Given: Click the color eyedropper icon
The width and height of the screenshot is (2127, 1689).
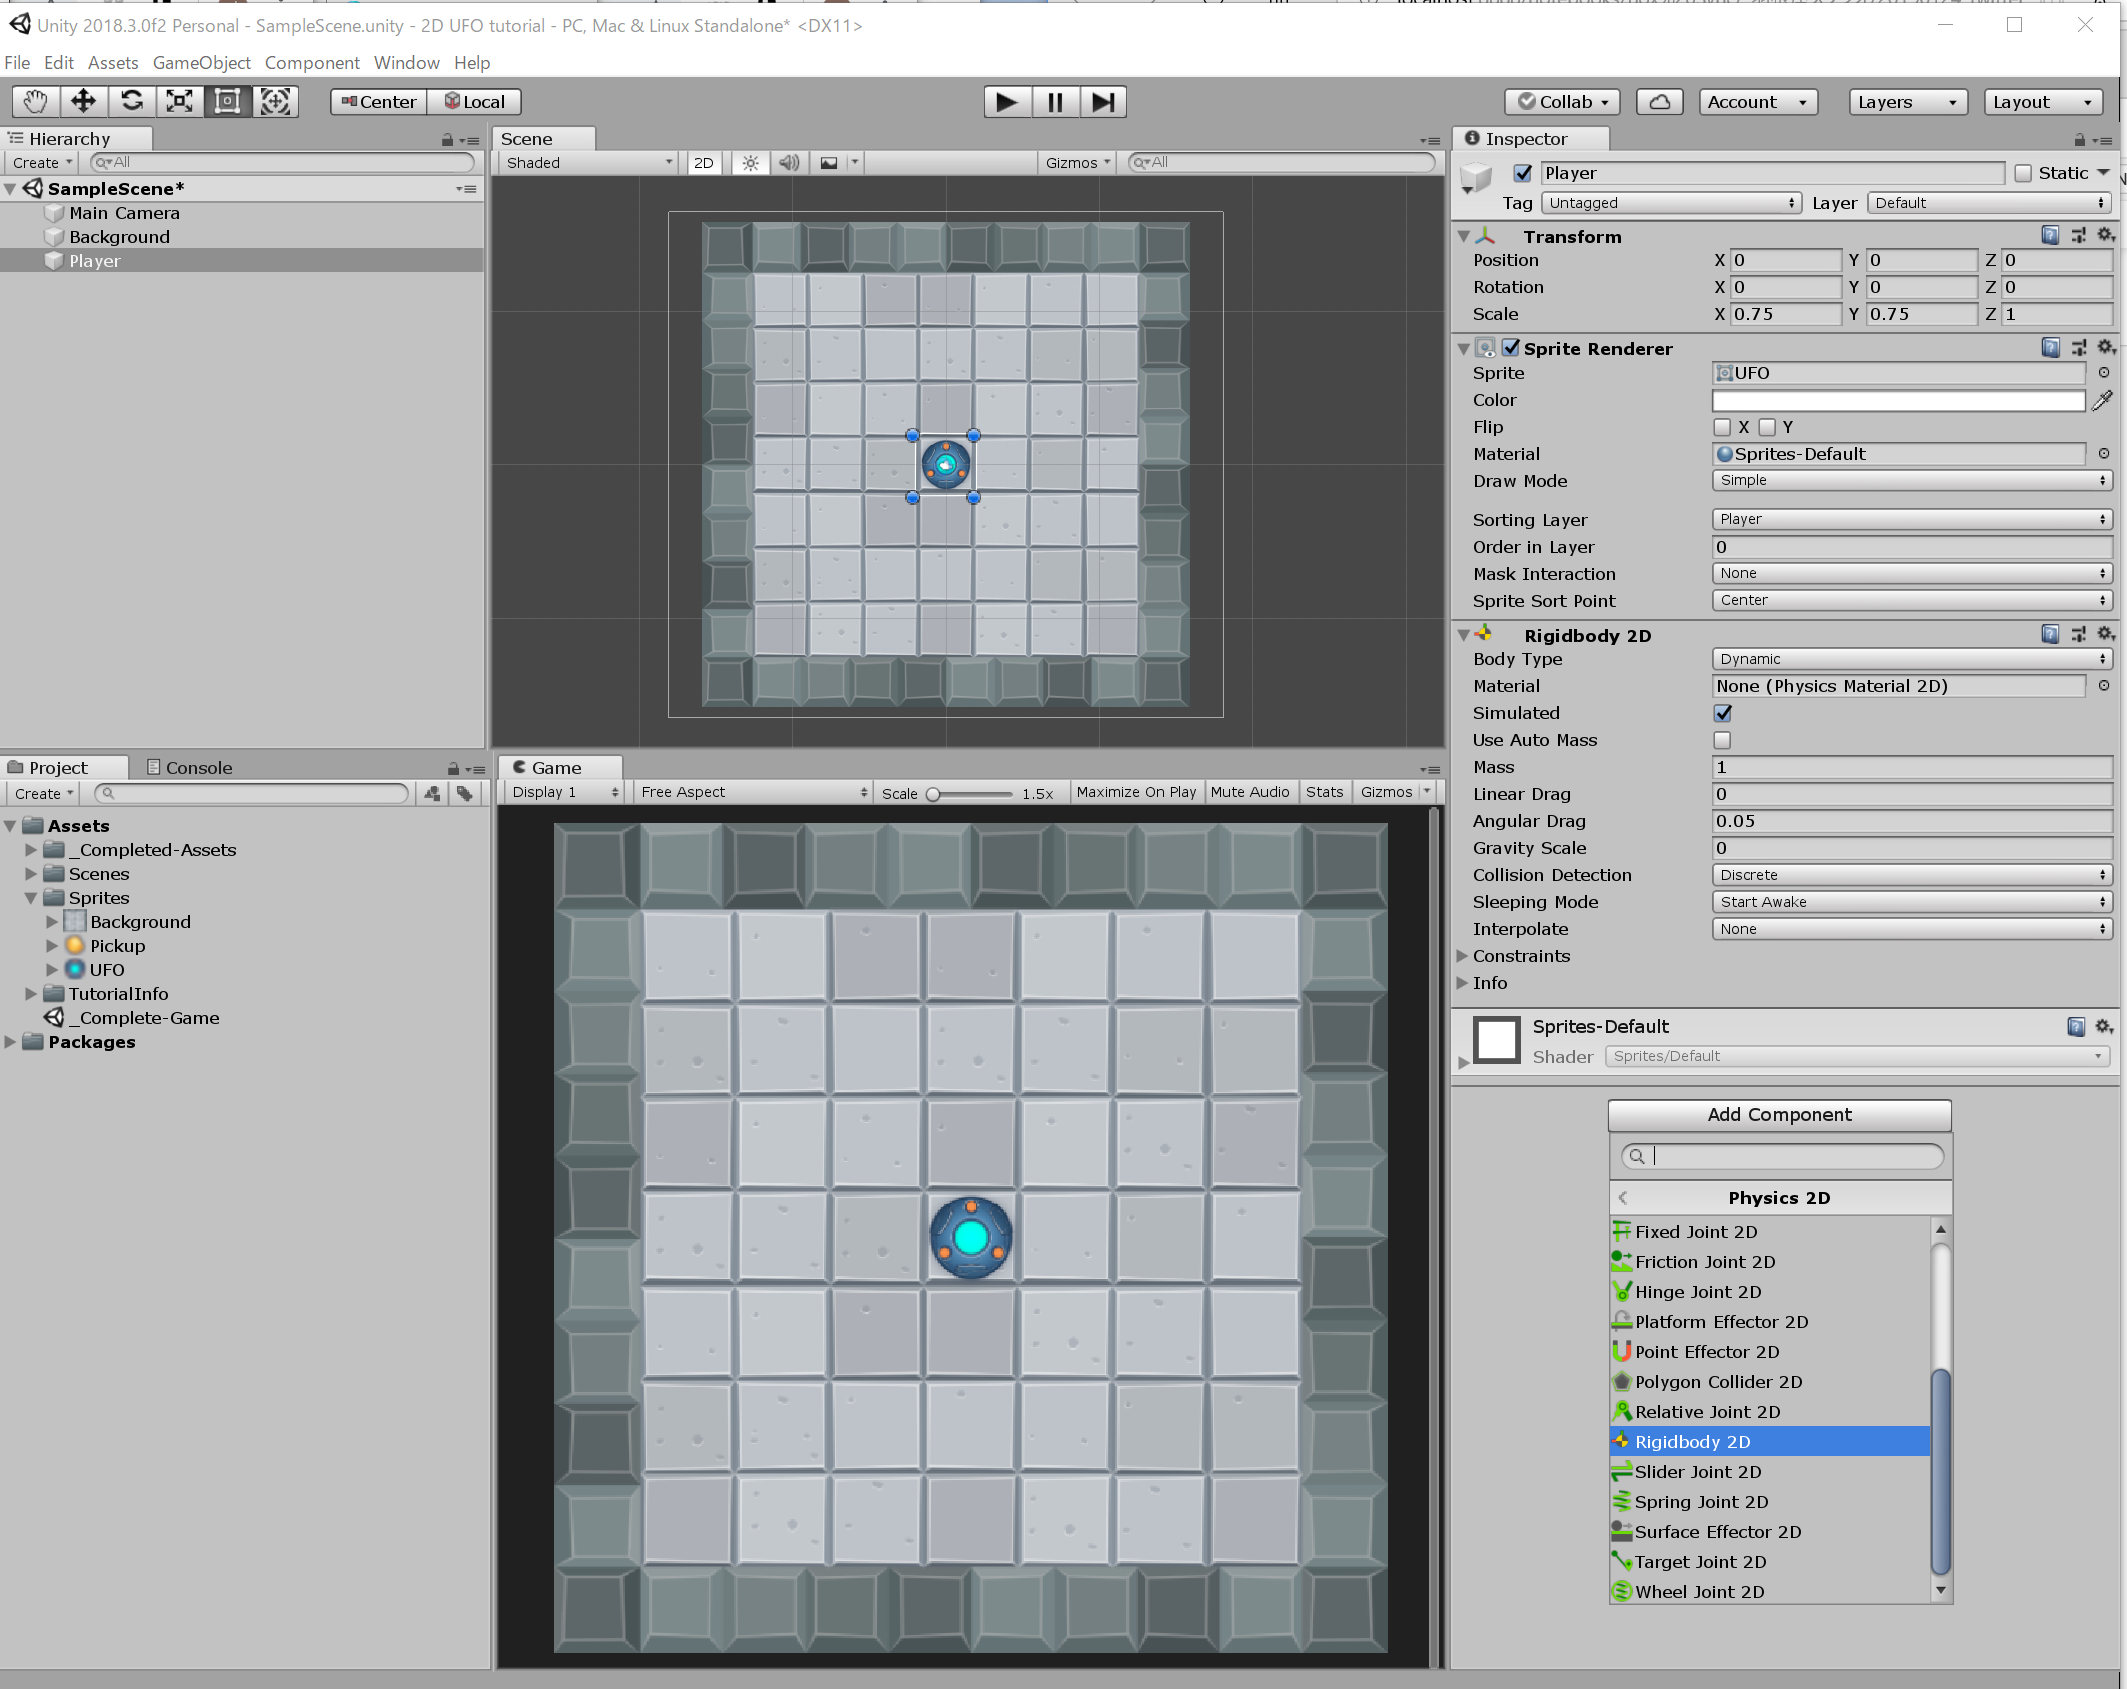Looking at the screenshot, I should (2102, 400).
